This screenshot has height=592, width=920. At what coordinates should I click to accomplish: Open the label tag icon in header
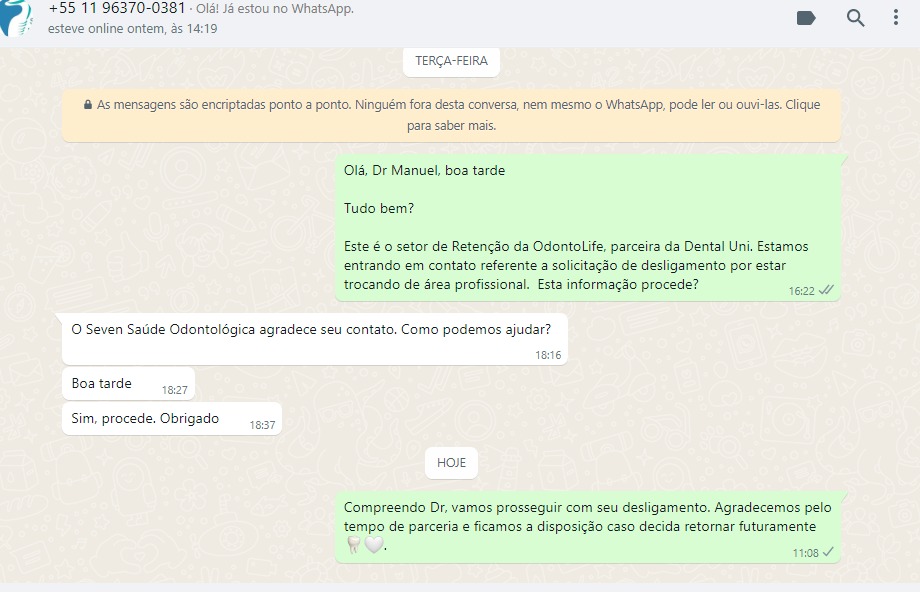[806, 18]
